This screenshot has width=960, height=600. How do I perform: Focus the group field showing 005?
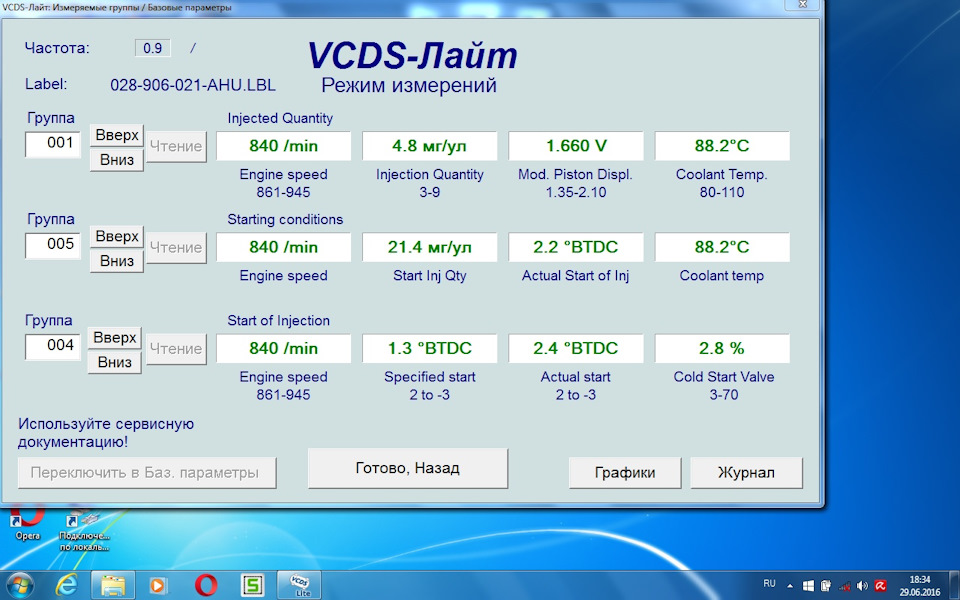coord(53,246)
